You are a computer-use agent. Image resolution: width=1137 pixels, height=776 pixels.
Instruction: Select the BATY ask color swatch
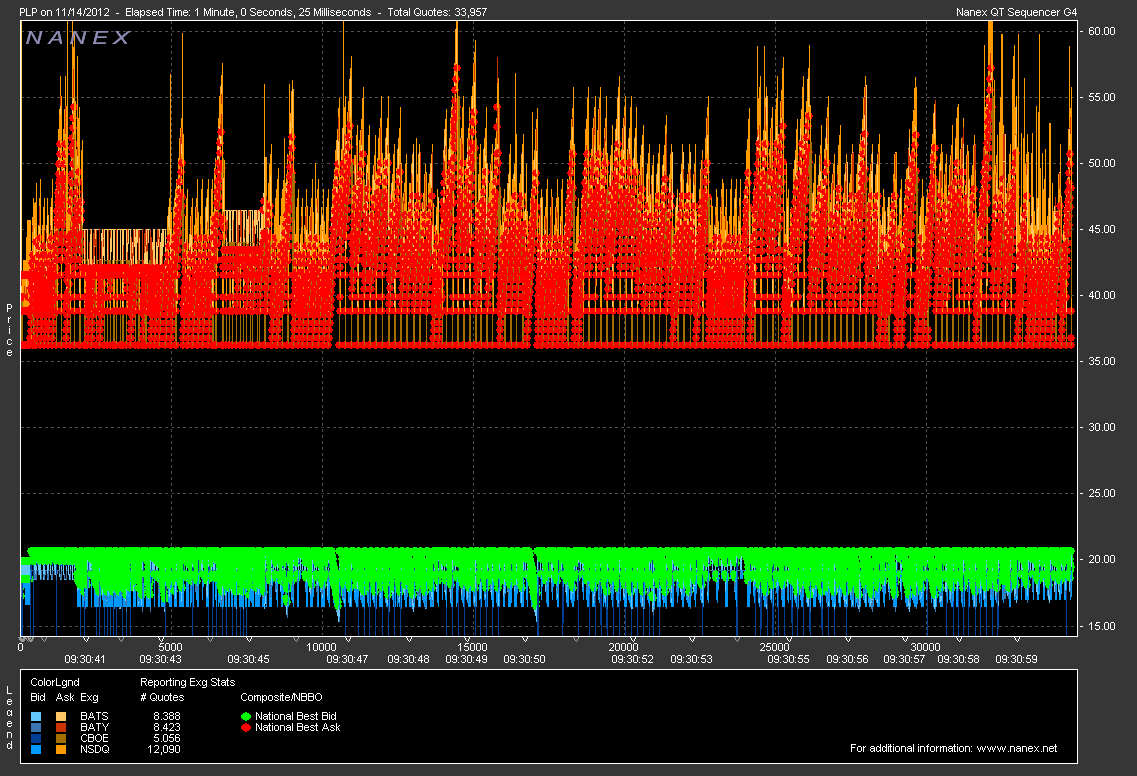coord(61,728)
